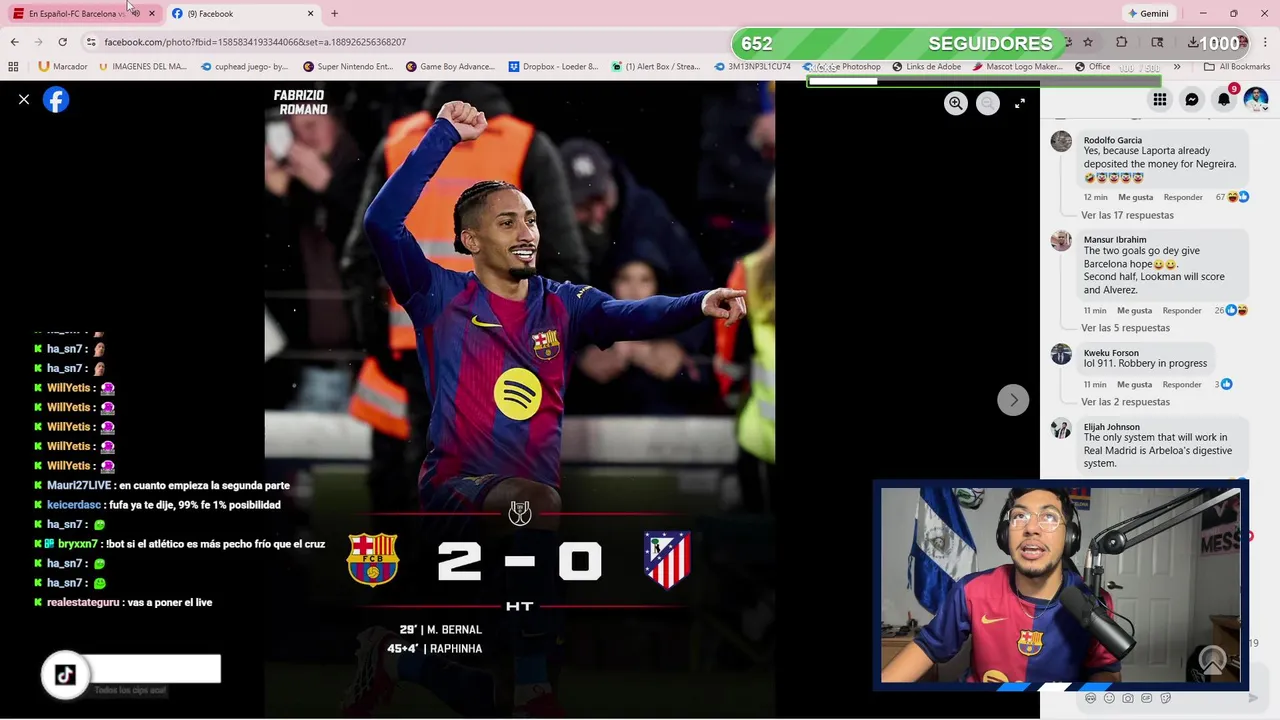The width and height of the screenshot is (1280, 720).
Task: Open IMAGENES DEL MA... bookmark
Action: (x=143, y=67)
